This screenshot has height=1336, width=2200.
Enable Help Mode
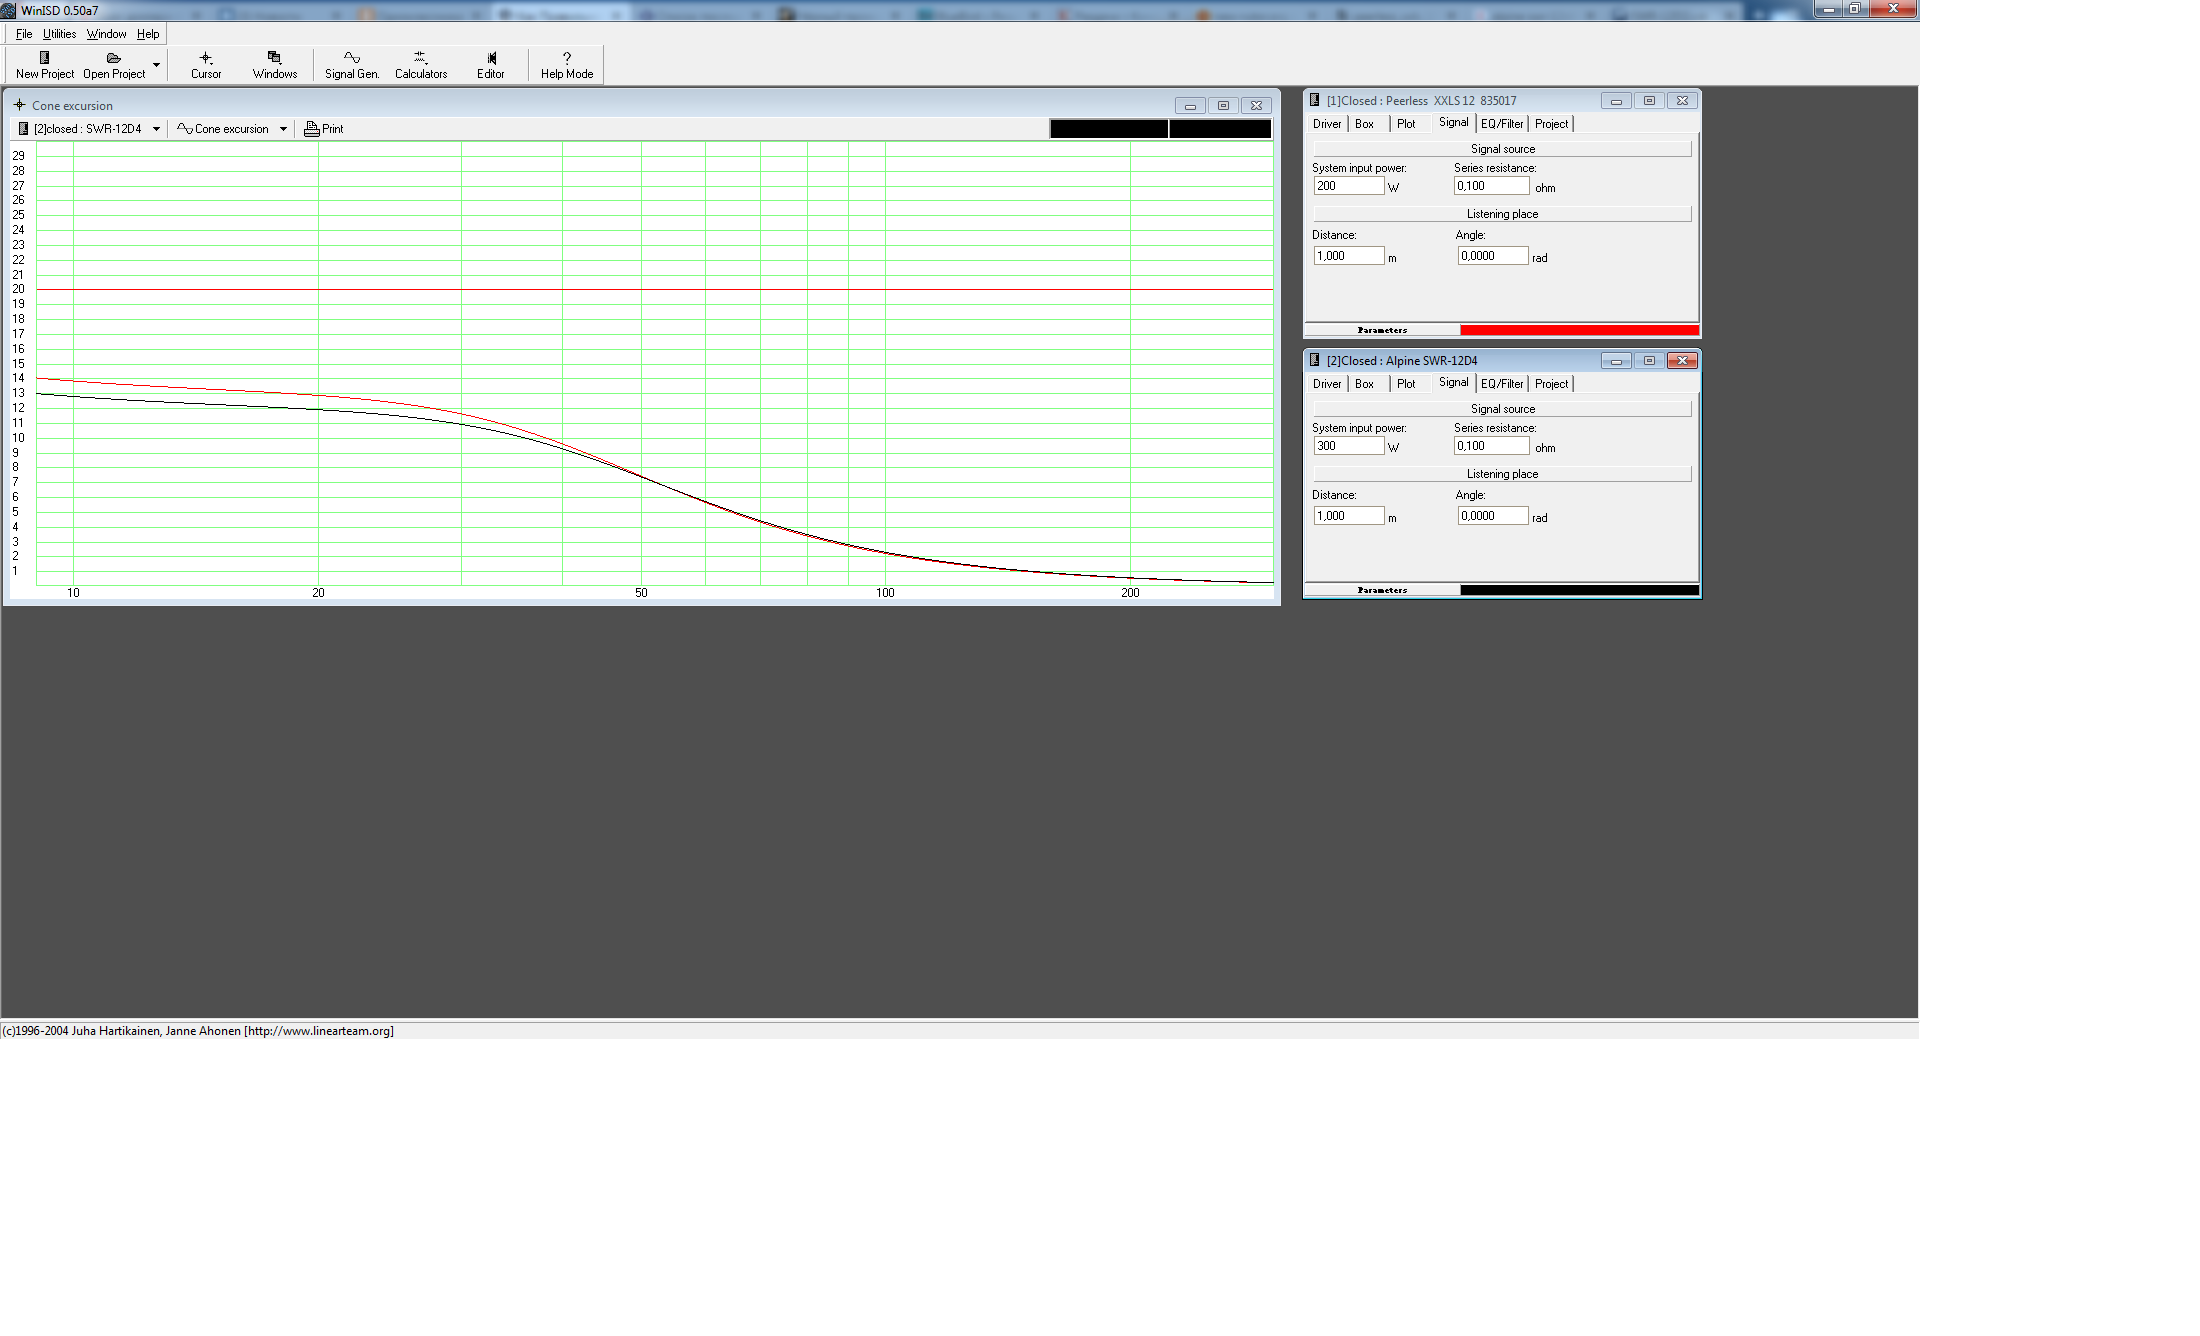pos(567,65)
